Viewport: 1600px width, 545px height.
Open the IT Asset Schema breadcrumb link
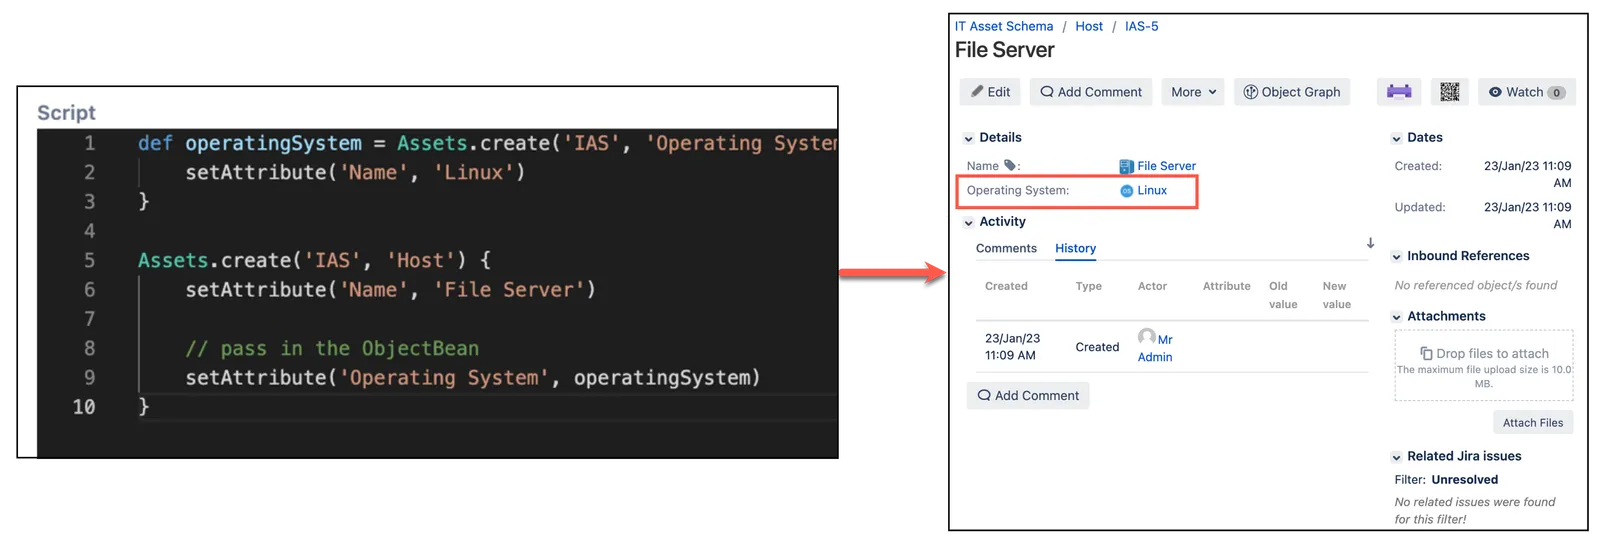pyautogui.click(x=1004, y=26)
